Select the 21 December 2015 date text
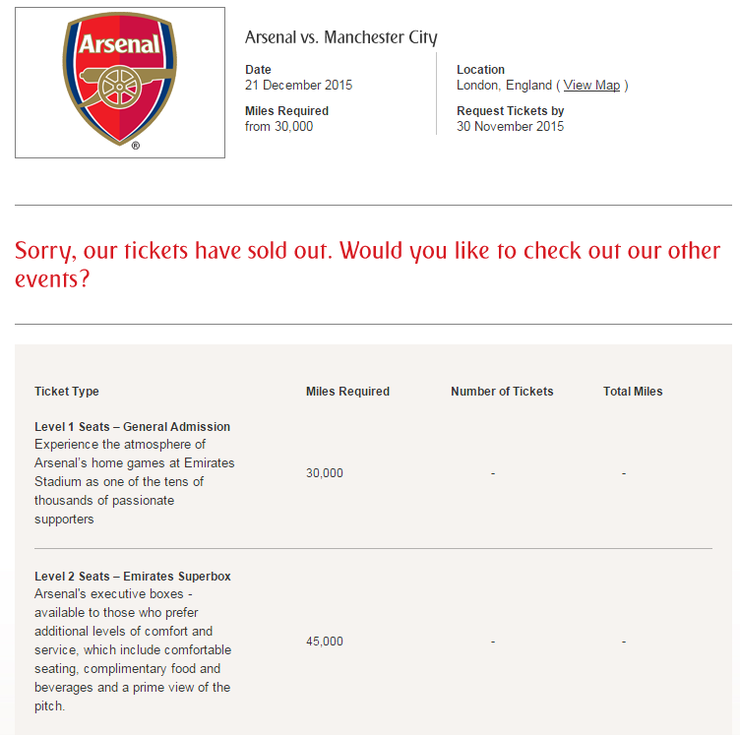The width and height of the screenshot is (740, 735). [x=298, y=85]
